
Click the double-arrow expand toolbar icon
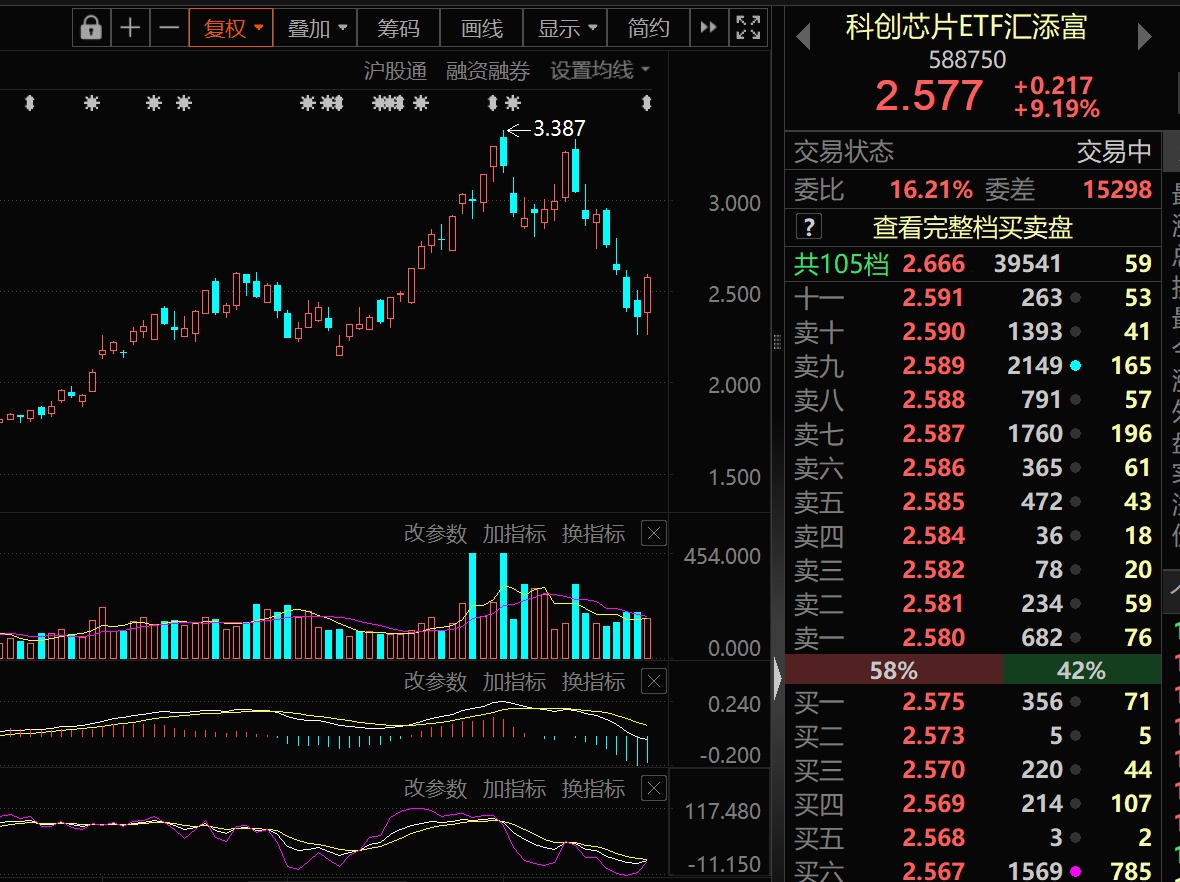click(x=708, y=29)
